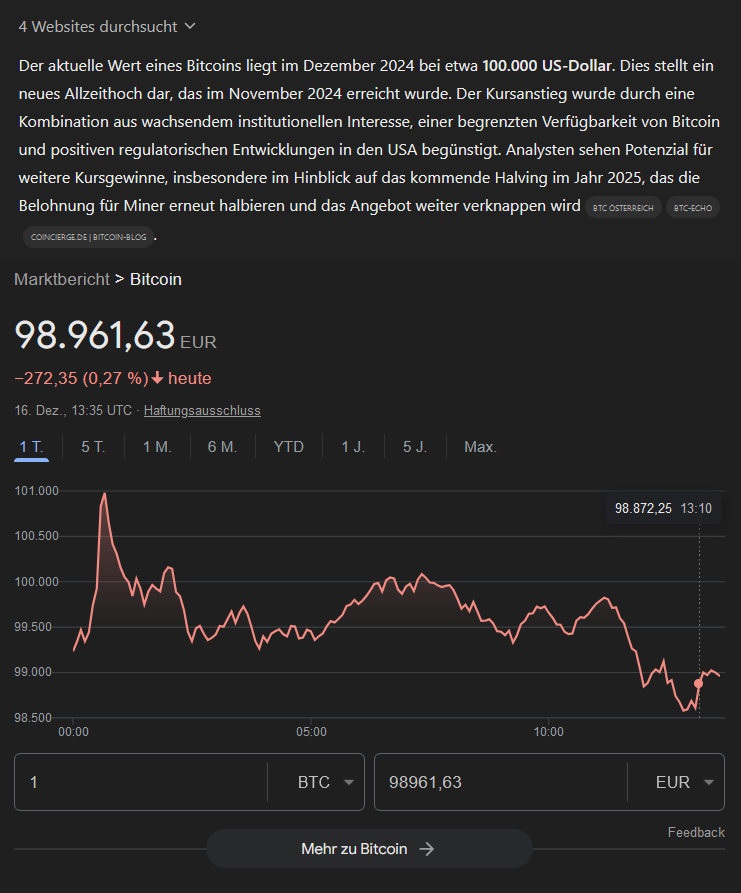The height and width of the screenshot is (893, 741).
Task: Switch to the '5 T.' chart range
Action: point(93,446)
